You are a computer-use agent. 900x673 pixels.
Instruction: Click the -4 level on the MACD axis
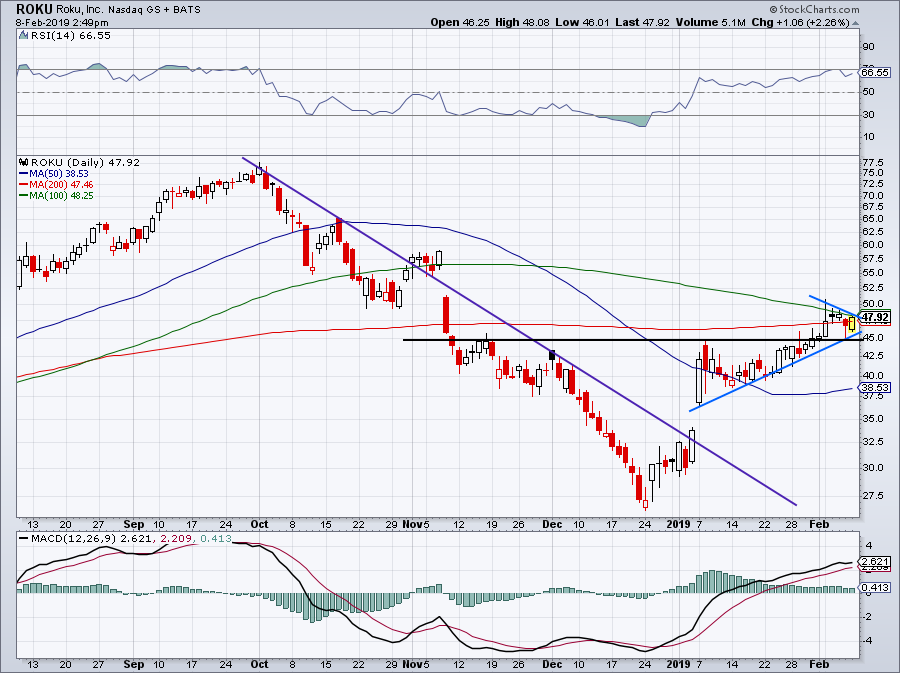(x=868, y=640)
